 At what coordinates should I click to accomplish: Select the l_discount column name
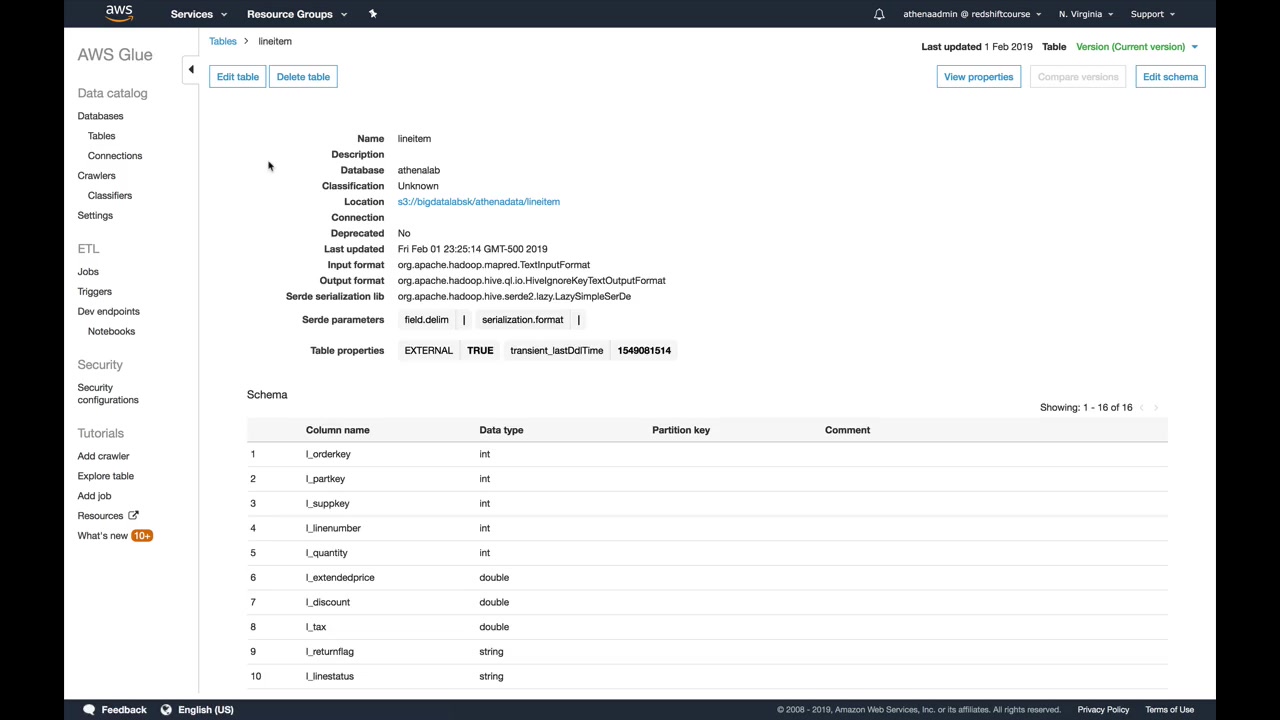[x=327, y=602]
